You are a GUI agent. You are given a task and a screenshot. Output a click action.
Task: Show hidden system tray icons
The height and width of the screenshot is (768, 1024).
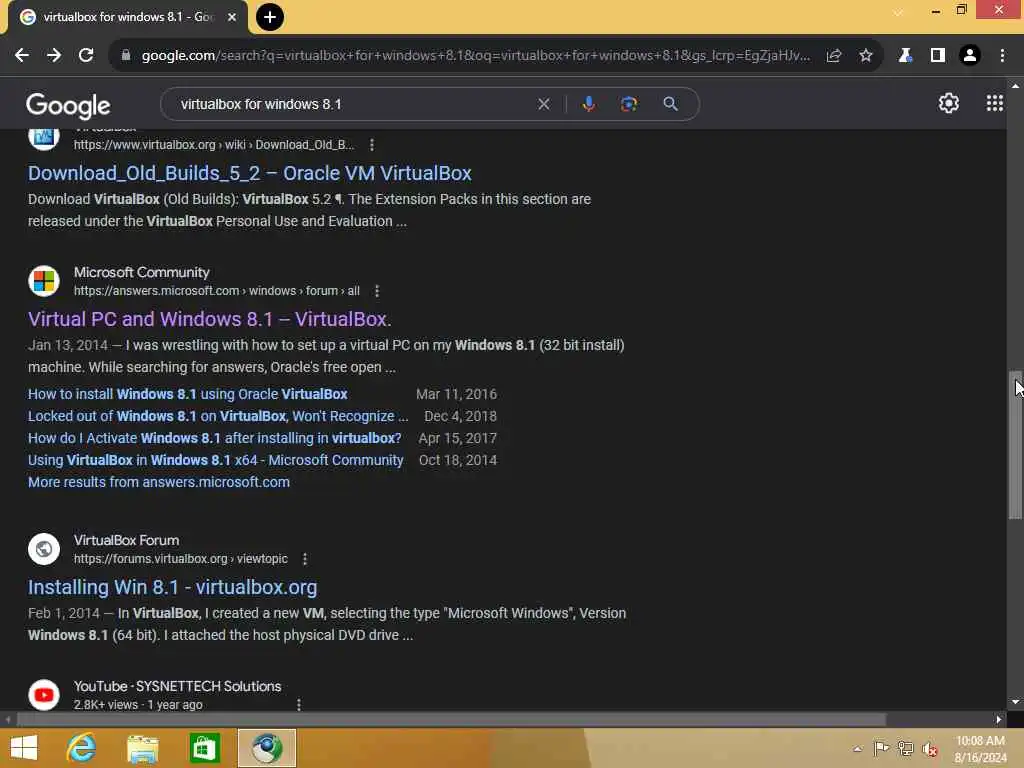point(857,749)
